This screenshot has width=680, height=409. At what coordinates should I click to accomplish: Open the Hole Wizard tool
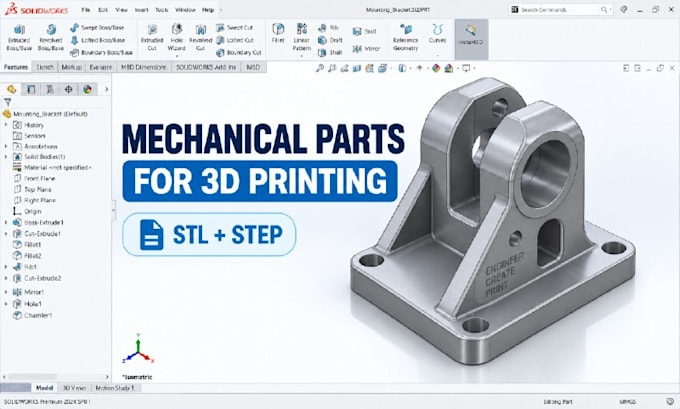(176, 38)
